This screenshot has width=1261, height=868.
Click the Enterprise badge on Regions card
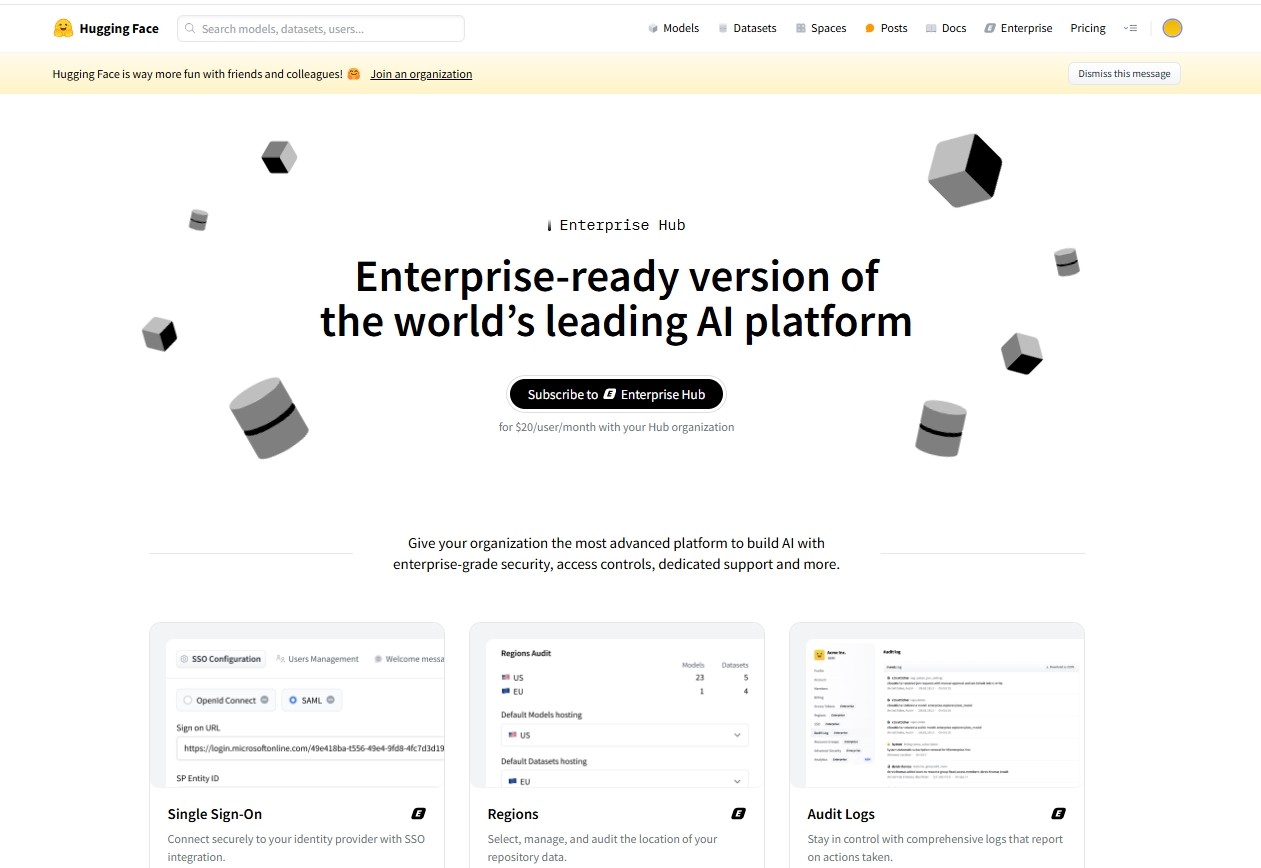pyautogui.click(x=739, y=814)
